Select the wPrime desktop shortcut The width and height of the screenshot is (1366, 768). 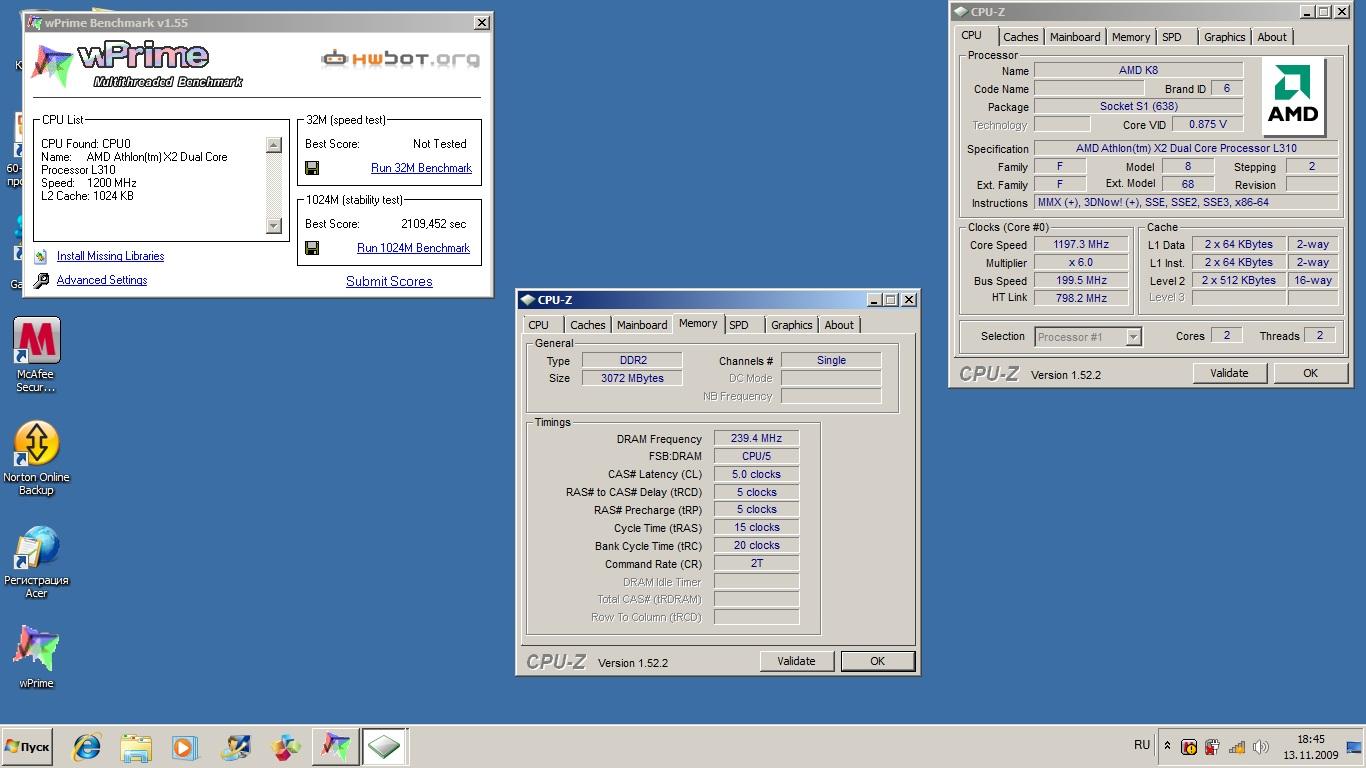coord(36,657)
